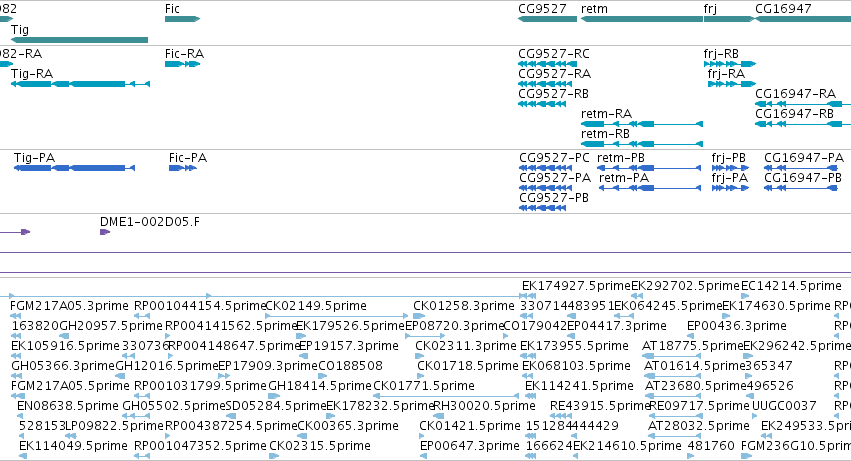Click the EP00436.3prime EST label

(736, 326)
